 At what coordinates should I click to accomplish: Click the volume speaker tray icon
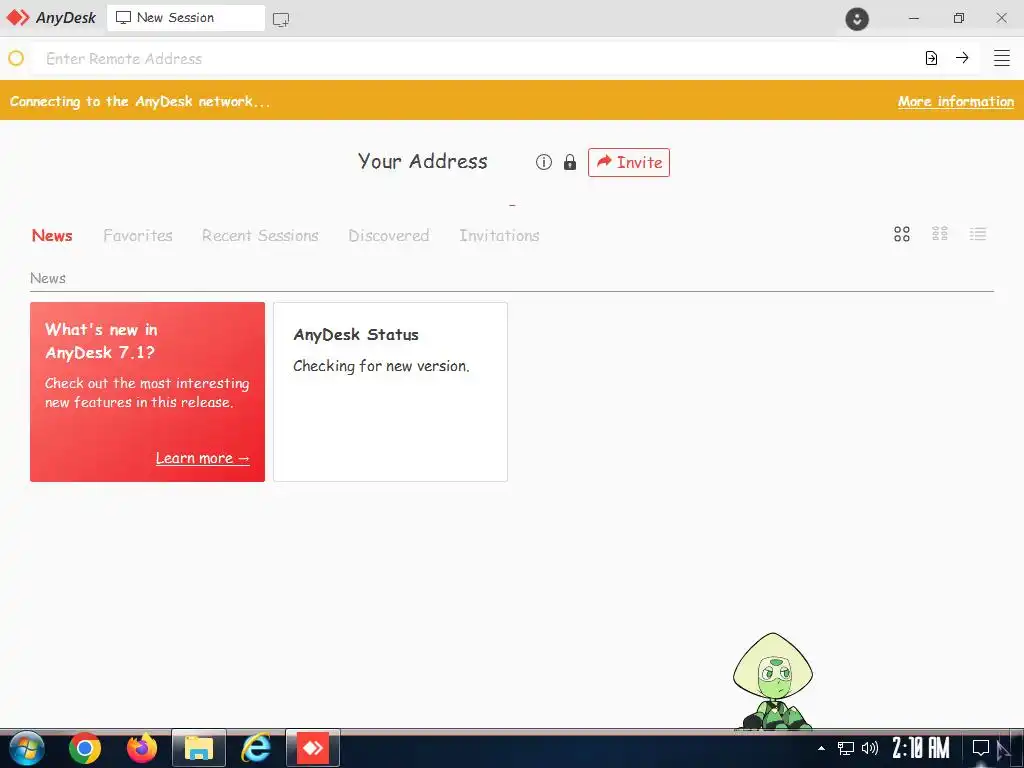tap(870, 748)
